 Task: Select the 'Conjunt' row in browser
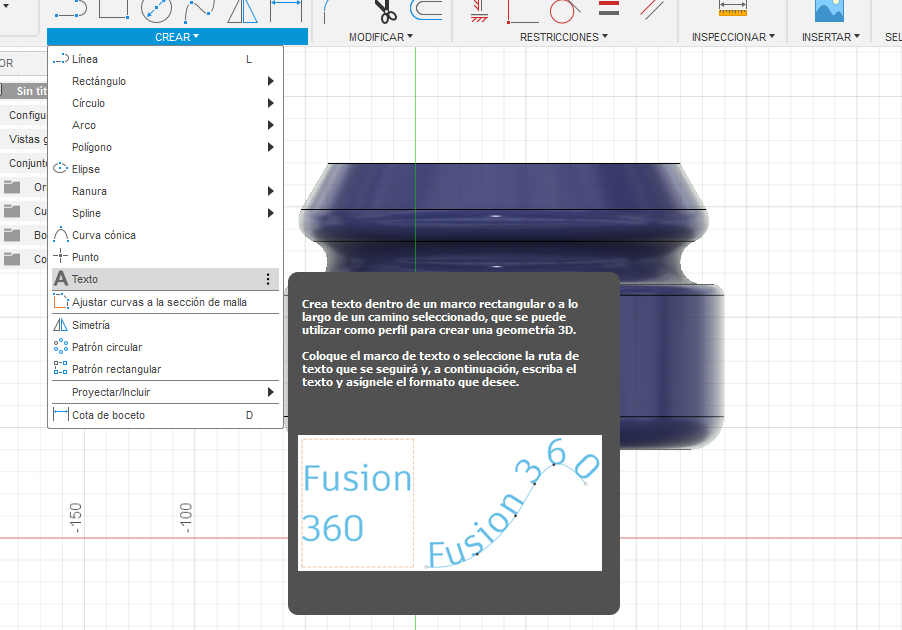point(24,163)
